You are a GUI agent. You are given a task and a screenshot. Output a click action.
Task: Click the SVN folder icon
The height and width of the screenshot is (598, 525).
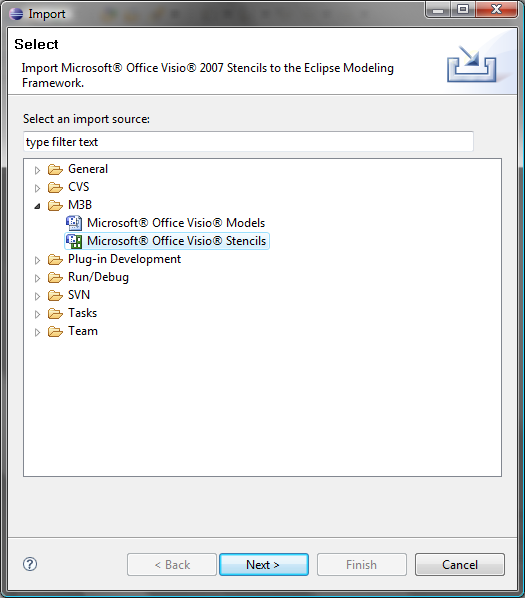click(x=55, y=296)
